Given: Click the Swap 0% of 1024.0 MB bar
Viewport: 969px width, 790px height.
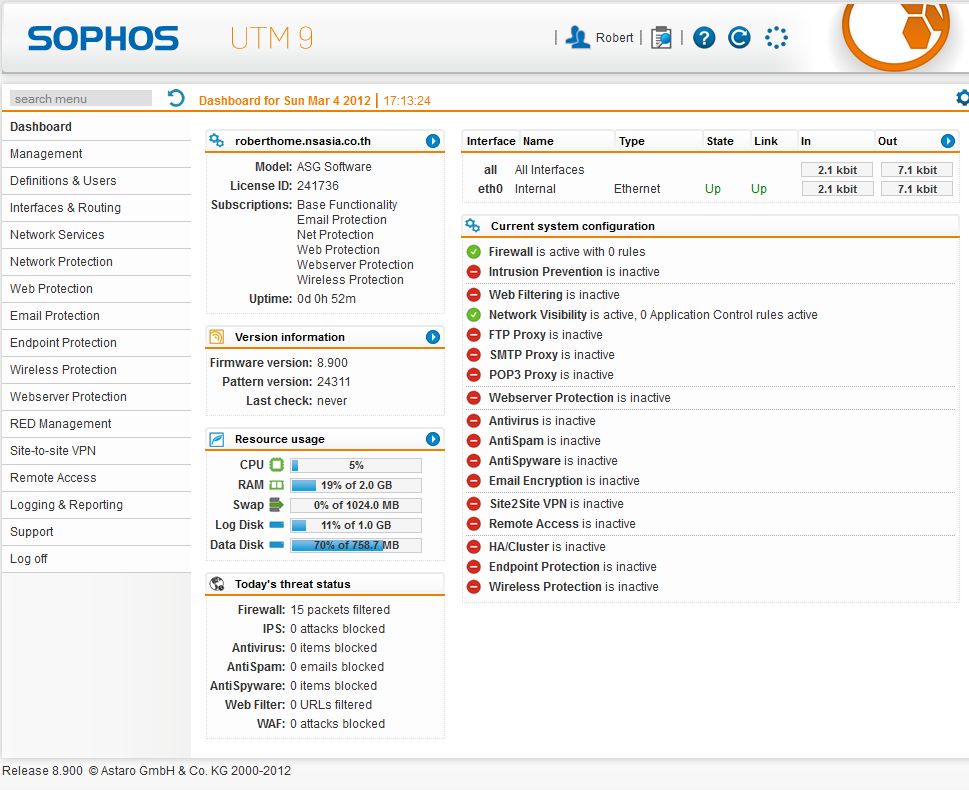Looking at the screenshot, I should tap(356, 505).
